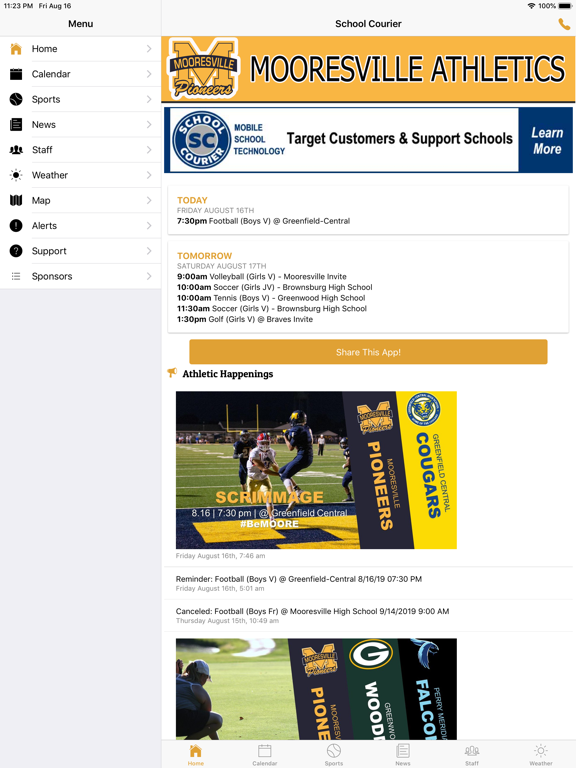576x768 pixels.
Task: Tap the battery indicator in status bar
Action: pos(565,6)
